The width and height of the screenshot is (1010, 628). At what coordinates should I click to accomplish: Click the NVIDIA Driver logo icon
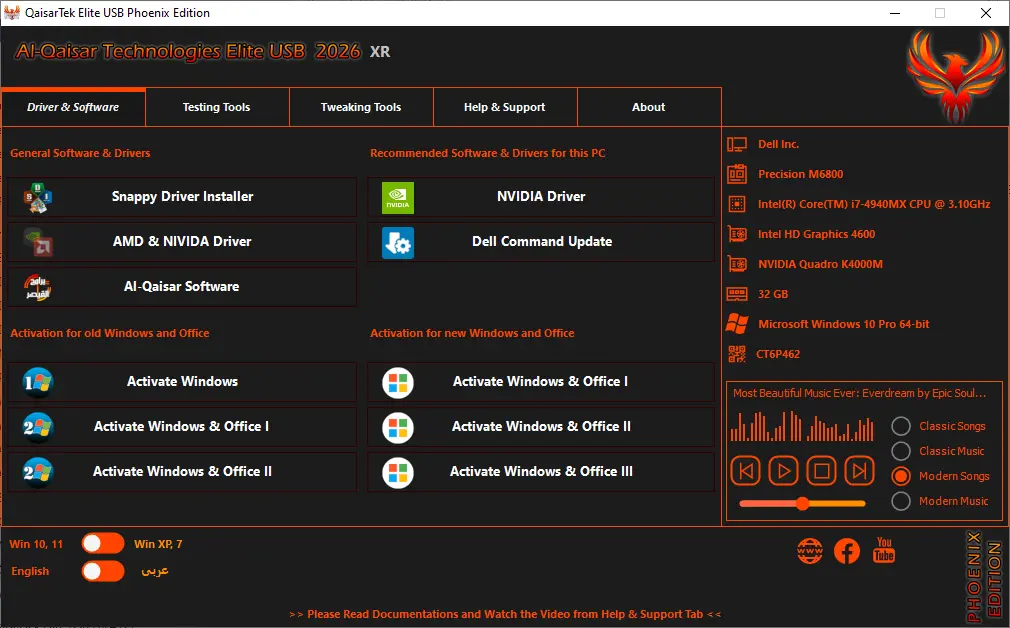[x=398, y=198]
